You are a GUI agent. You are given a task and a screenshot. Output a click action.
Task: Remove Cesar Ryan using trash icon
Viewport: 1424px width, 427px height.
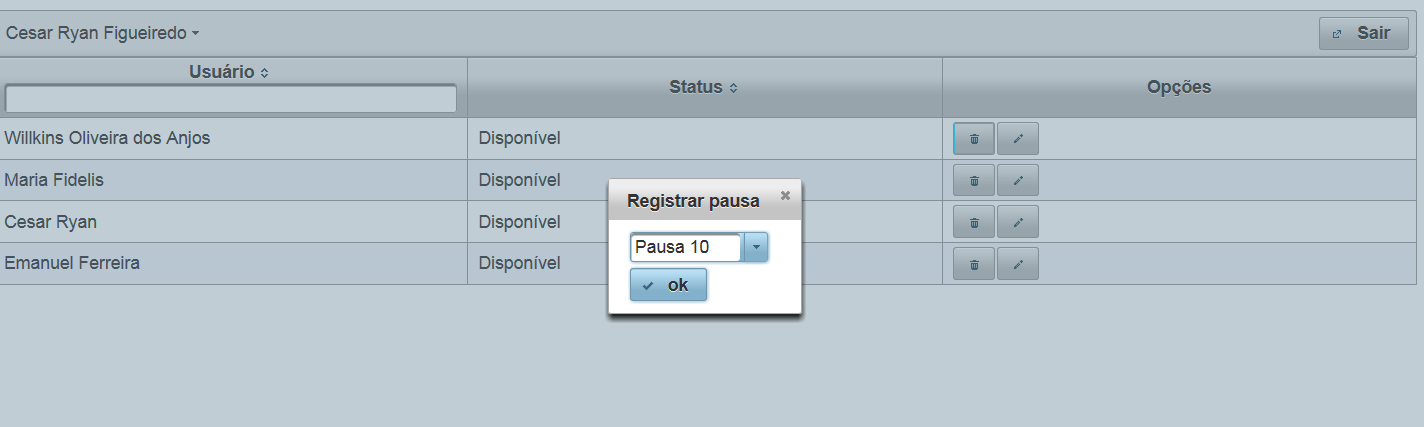[974, 222]
